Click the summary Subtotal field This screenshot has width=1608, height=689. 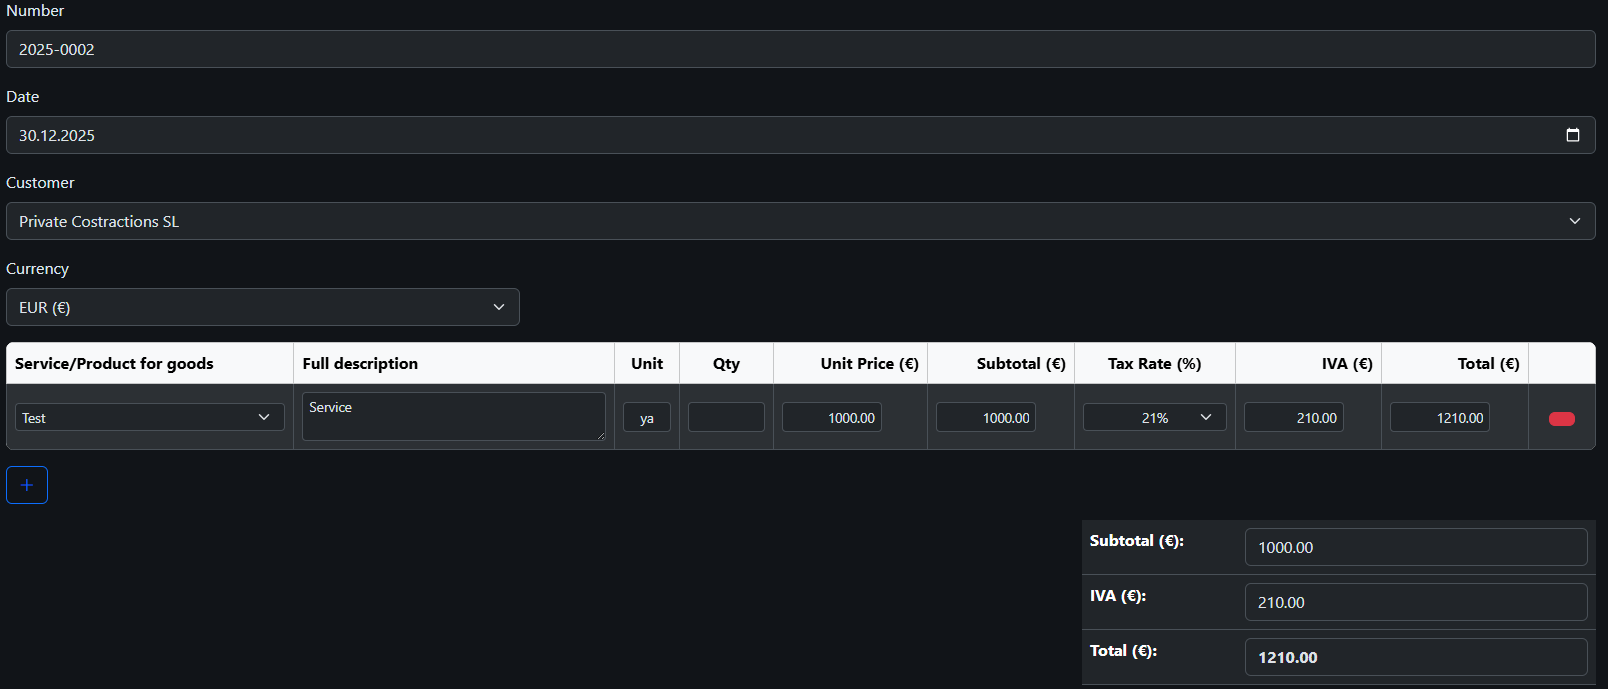coord(1415,547)
